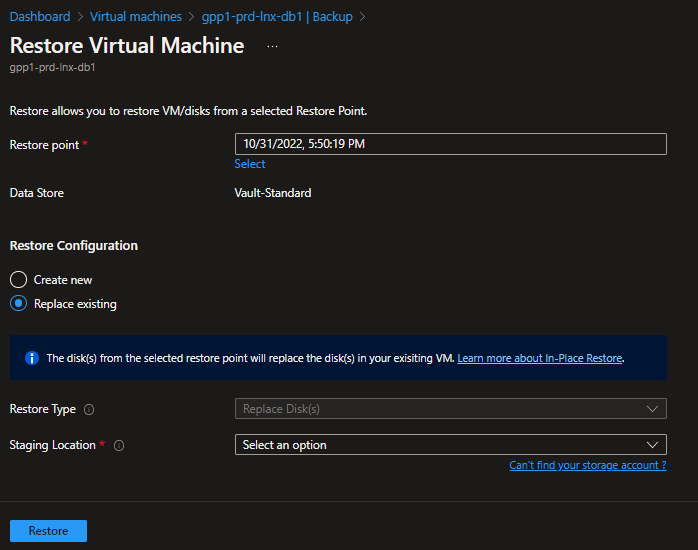The width and height of the screenshot is (698, 550).
Task: Click the blue info icon in the banner
Action: [32, 358]
